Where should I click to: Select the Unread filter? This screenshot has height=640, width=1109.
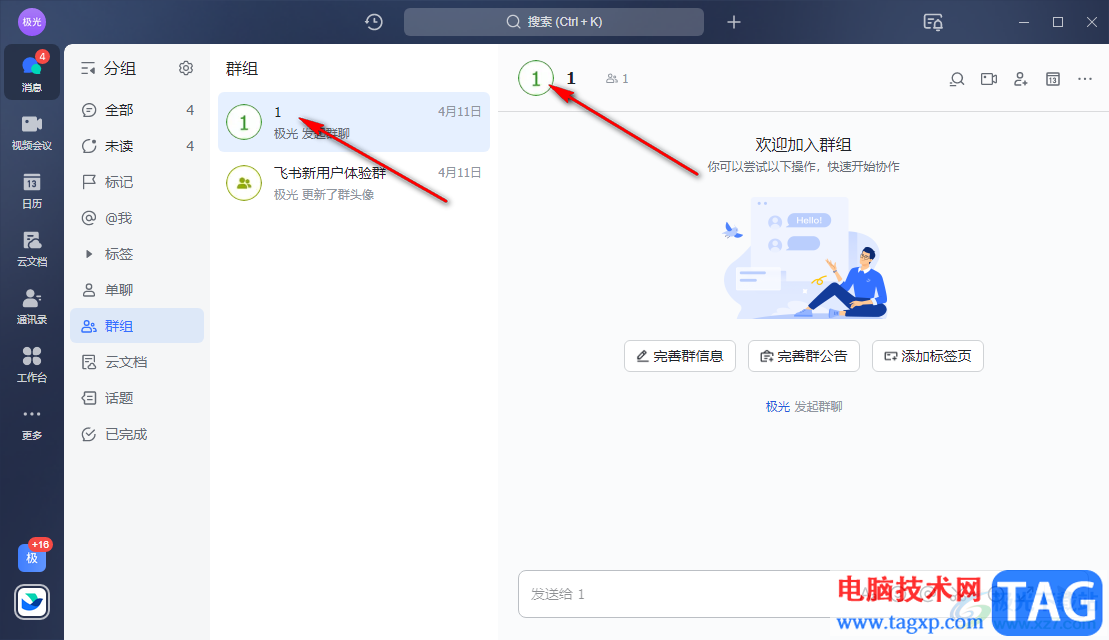137,146
